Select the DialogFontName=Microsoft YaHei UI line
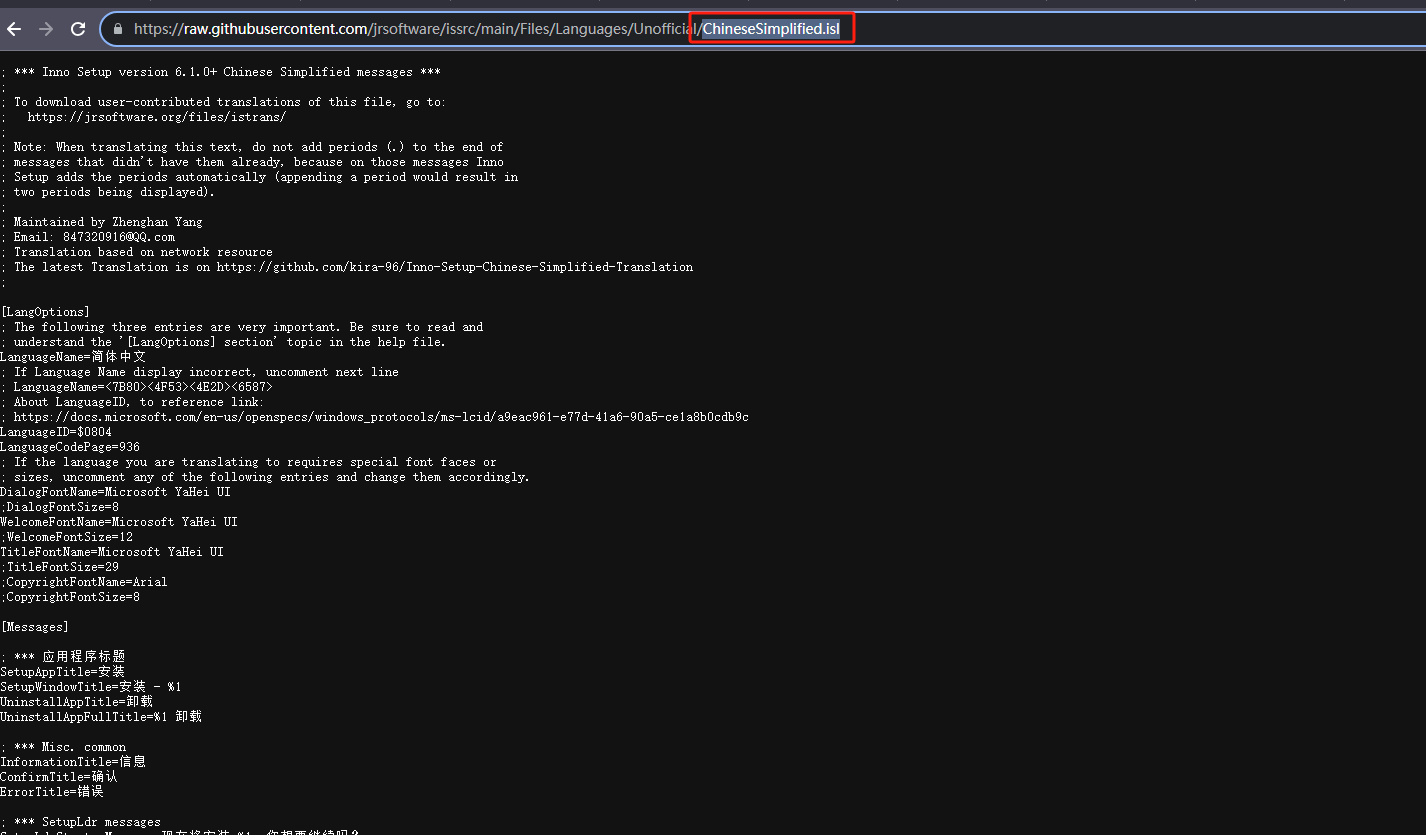 pyautogui.click(x=115, y=491)
